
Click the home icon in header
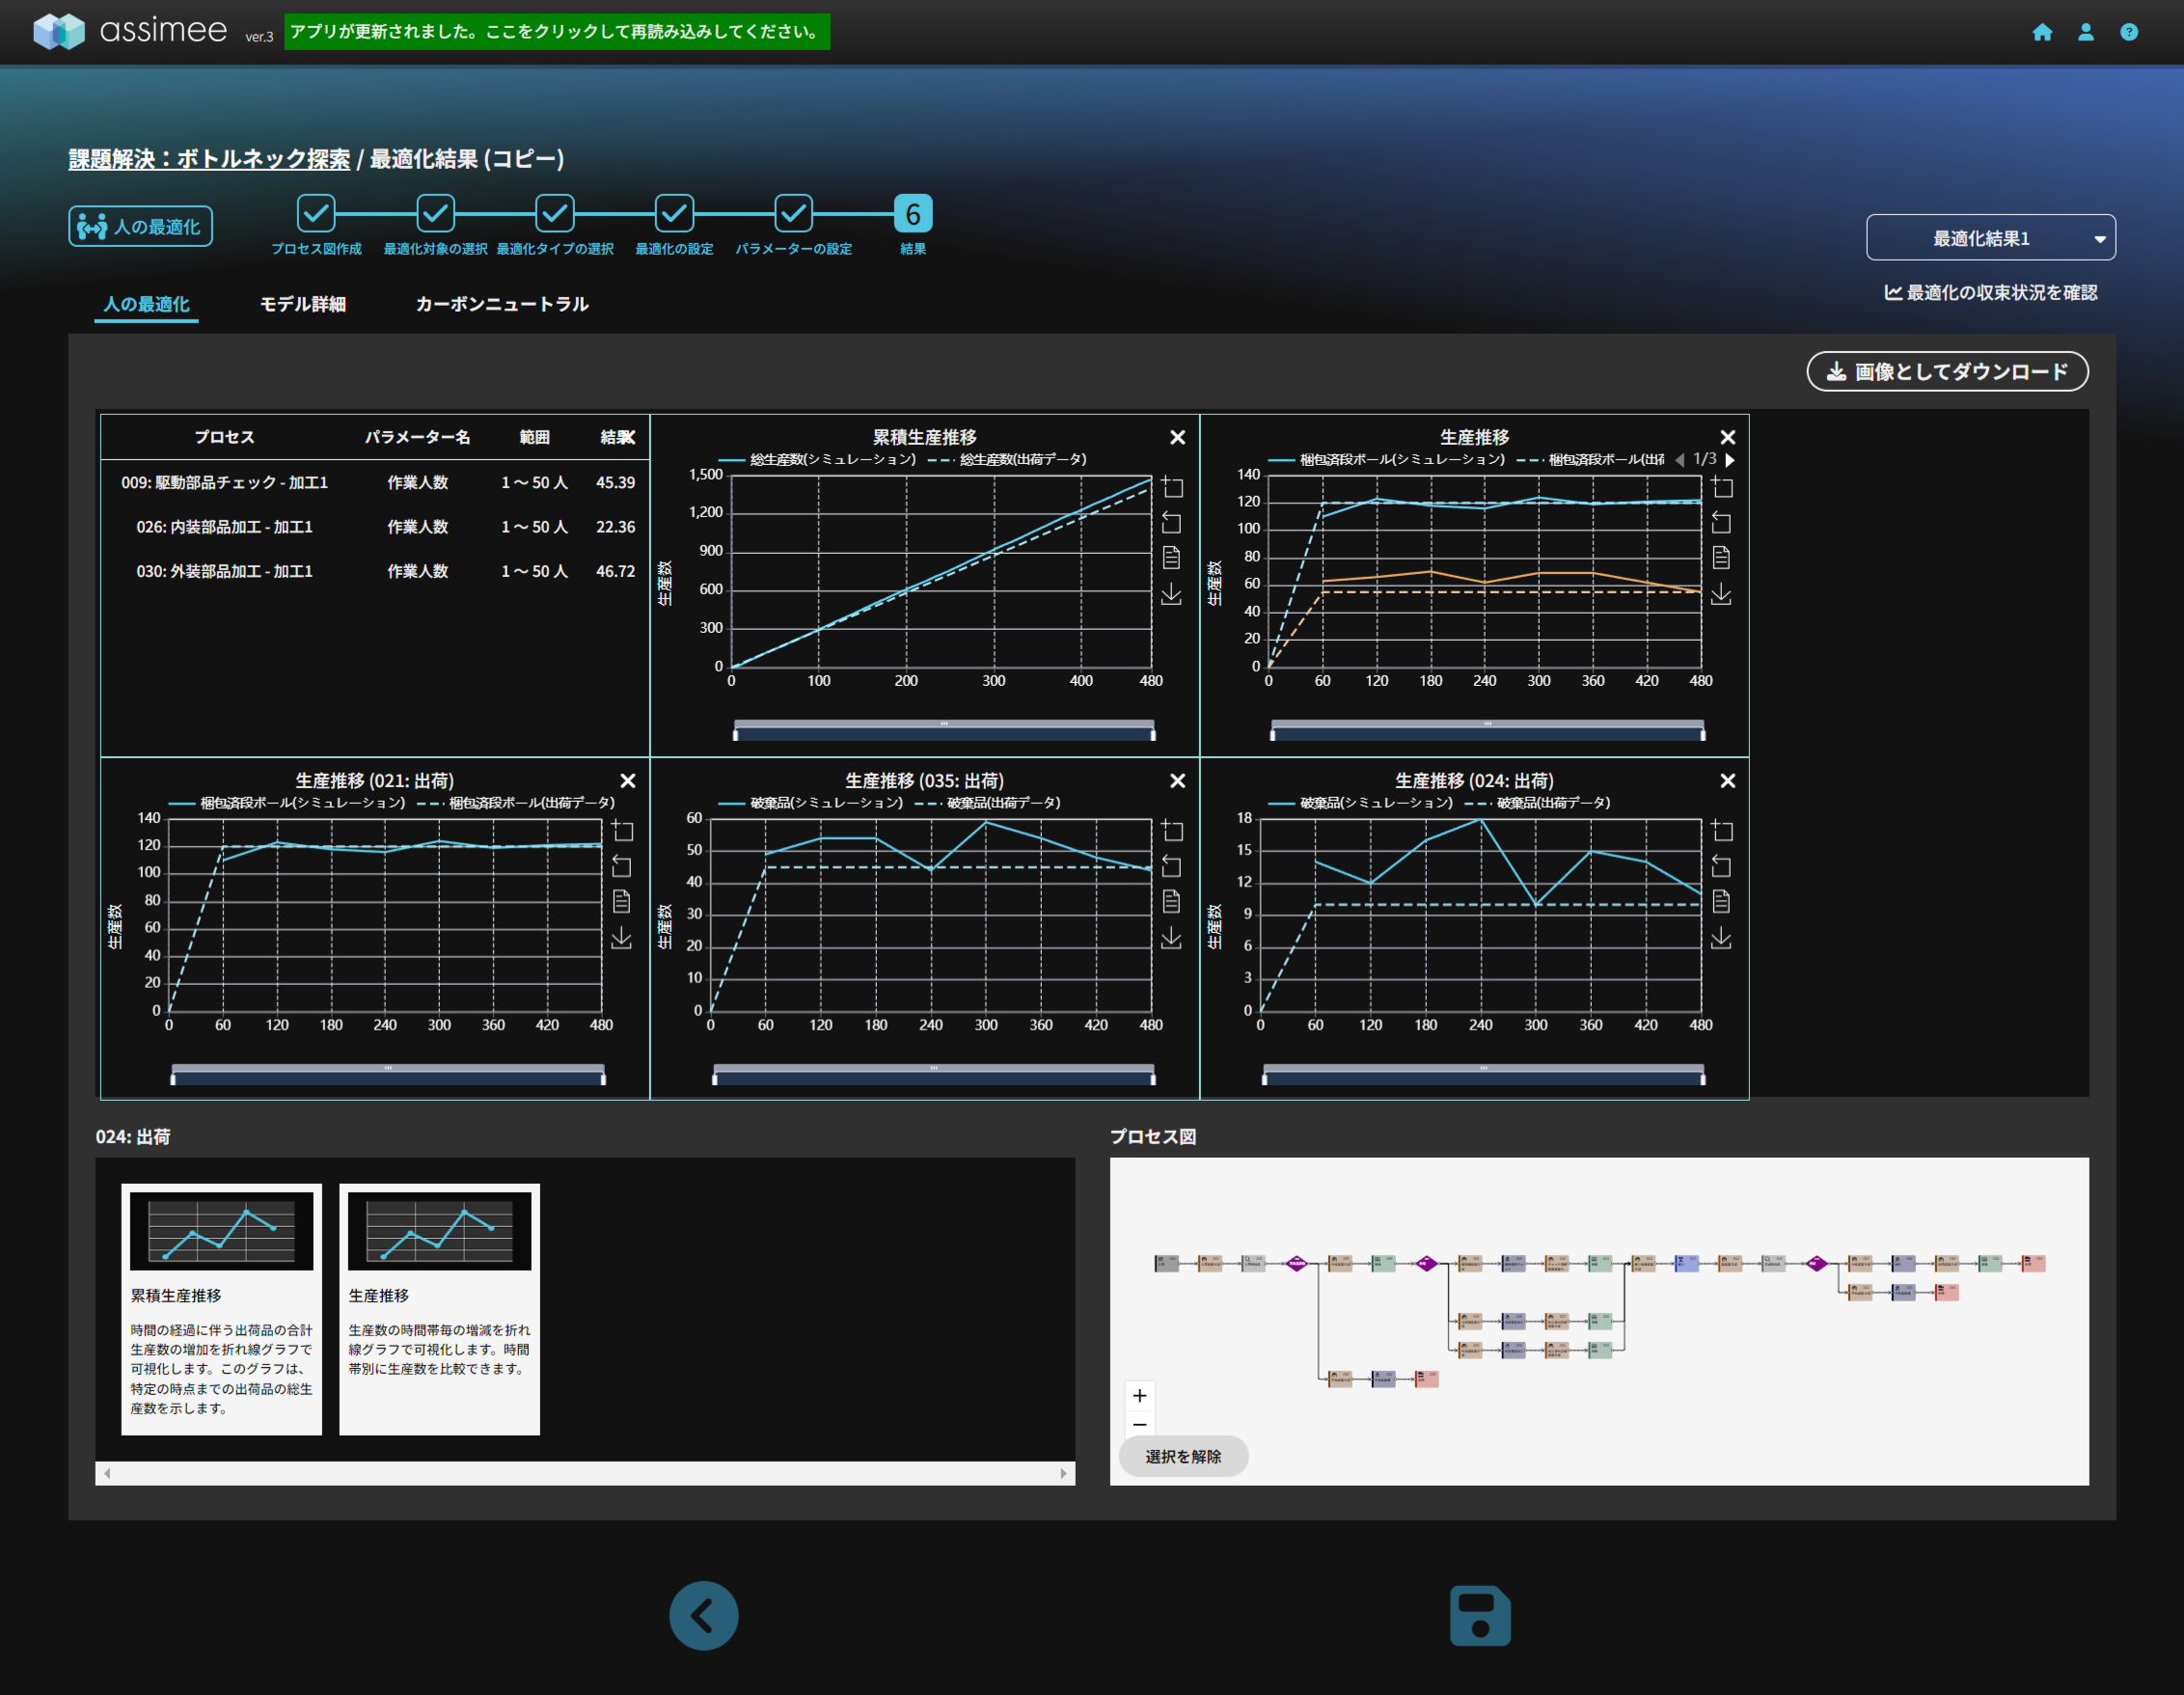[2041, 32]
